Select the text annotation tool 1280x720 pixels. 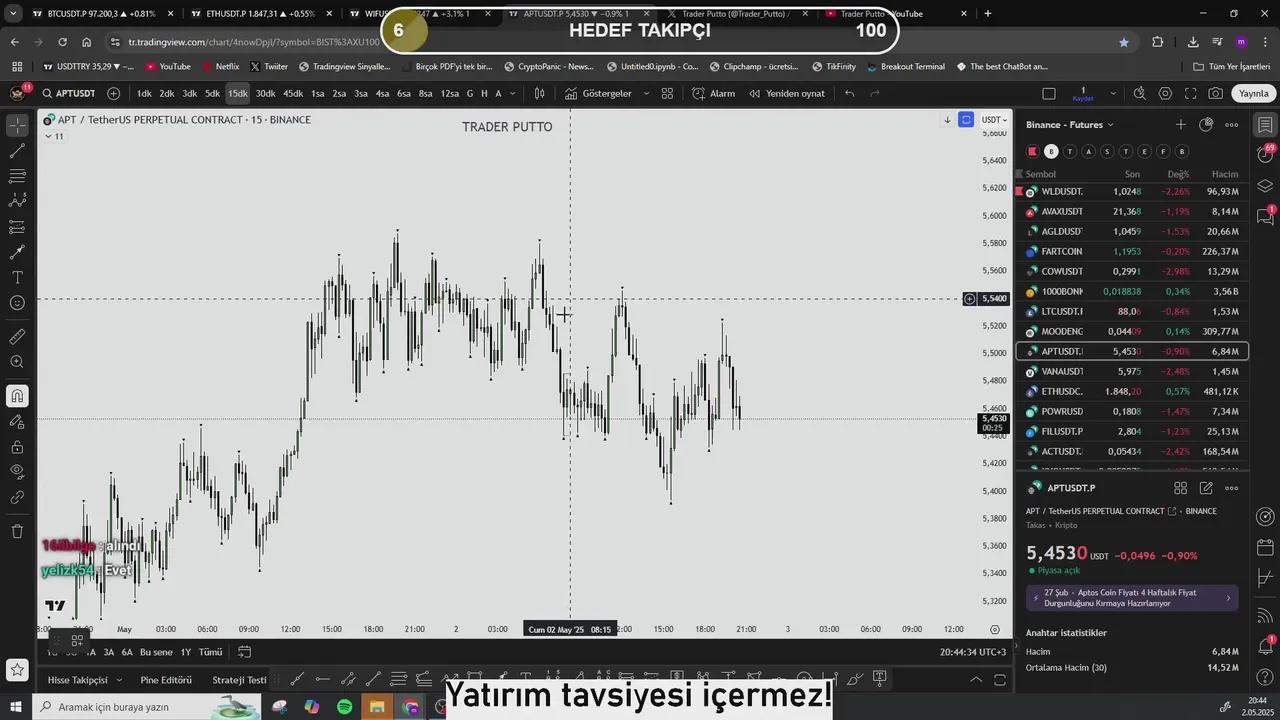[17, 277]
